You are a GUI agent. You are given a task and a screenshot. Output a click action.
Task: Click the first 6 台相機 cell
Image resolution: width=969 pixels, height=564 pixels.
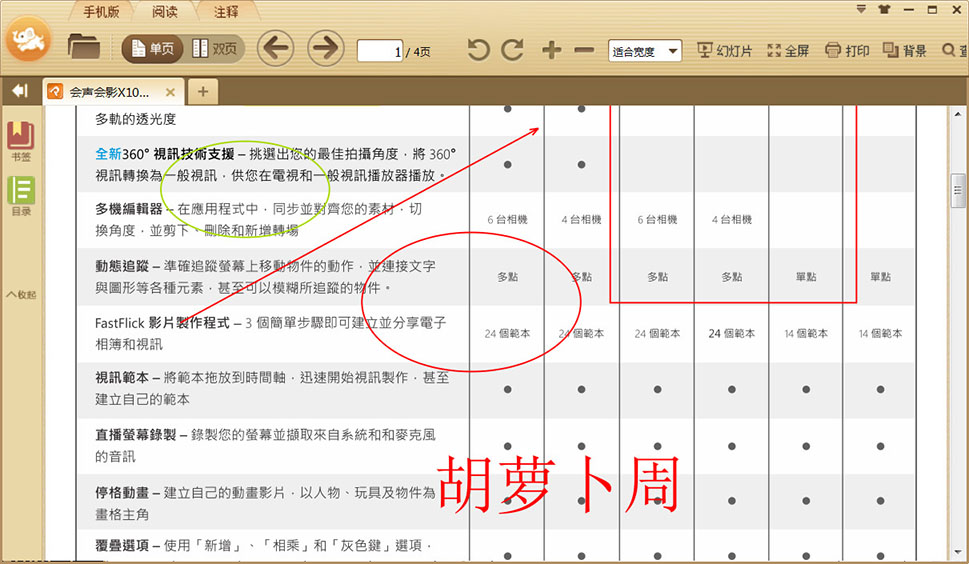click(507, 219)
